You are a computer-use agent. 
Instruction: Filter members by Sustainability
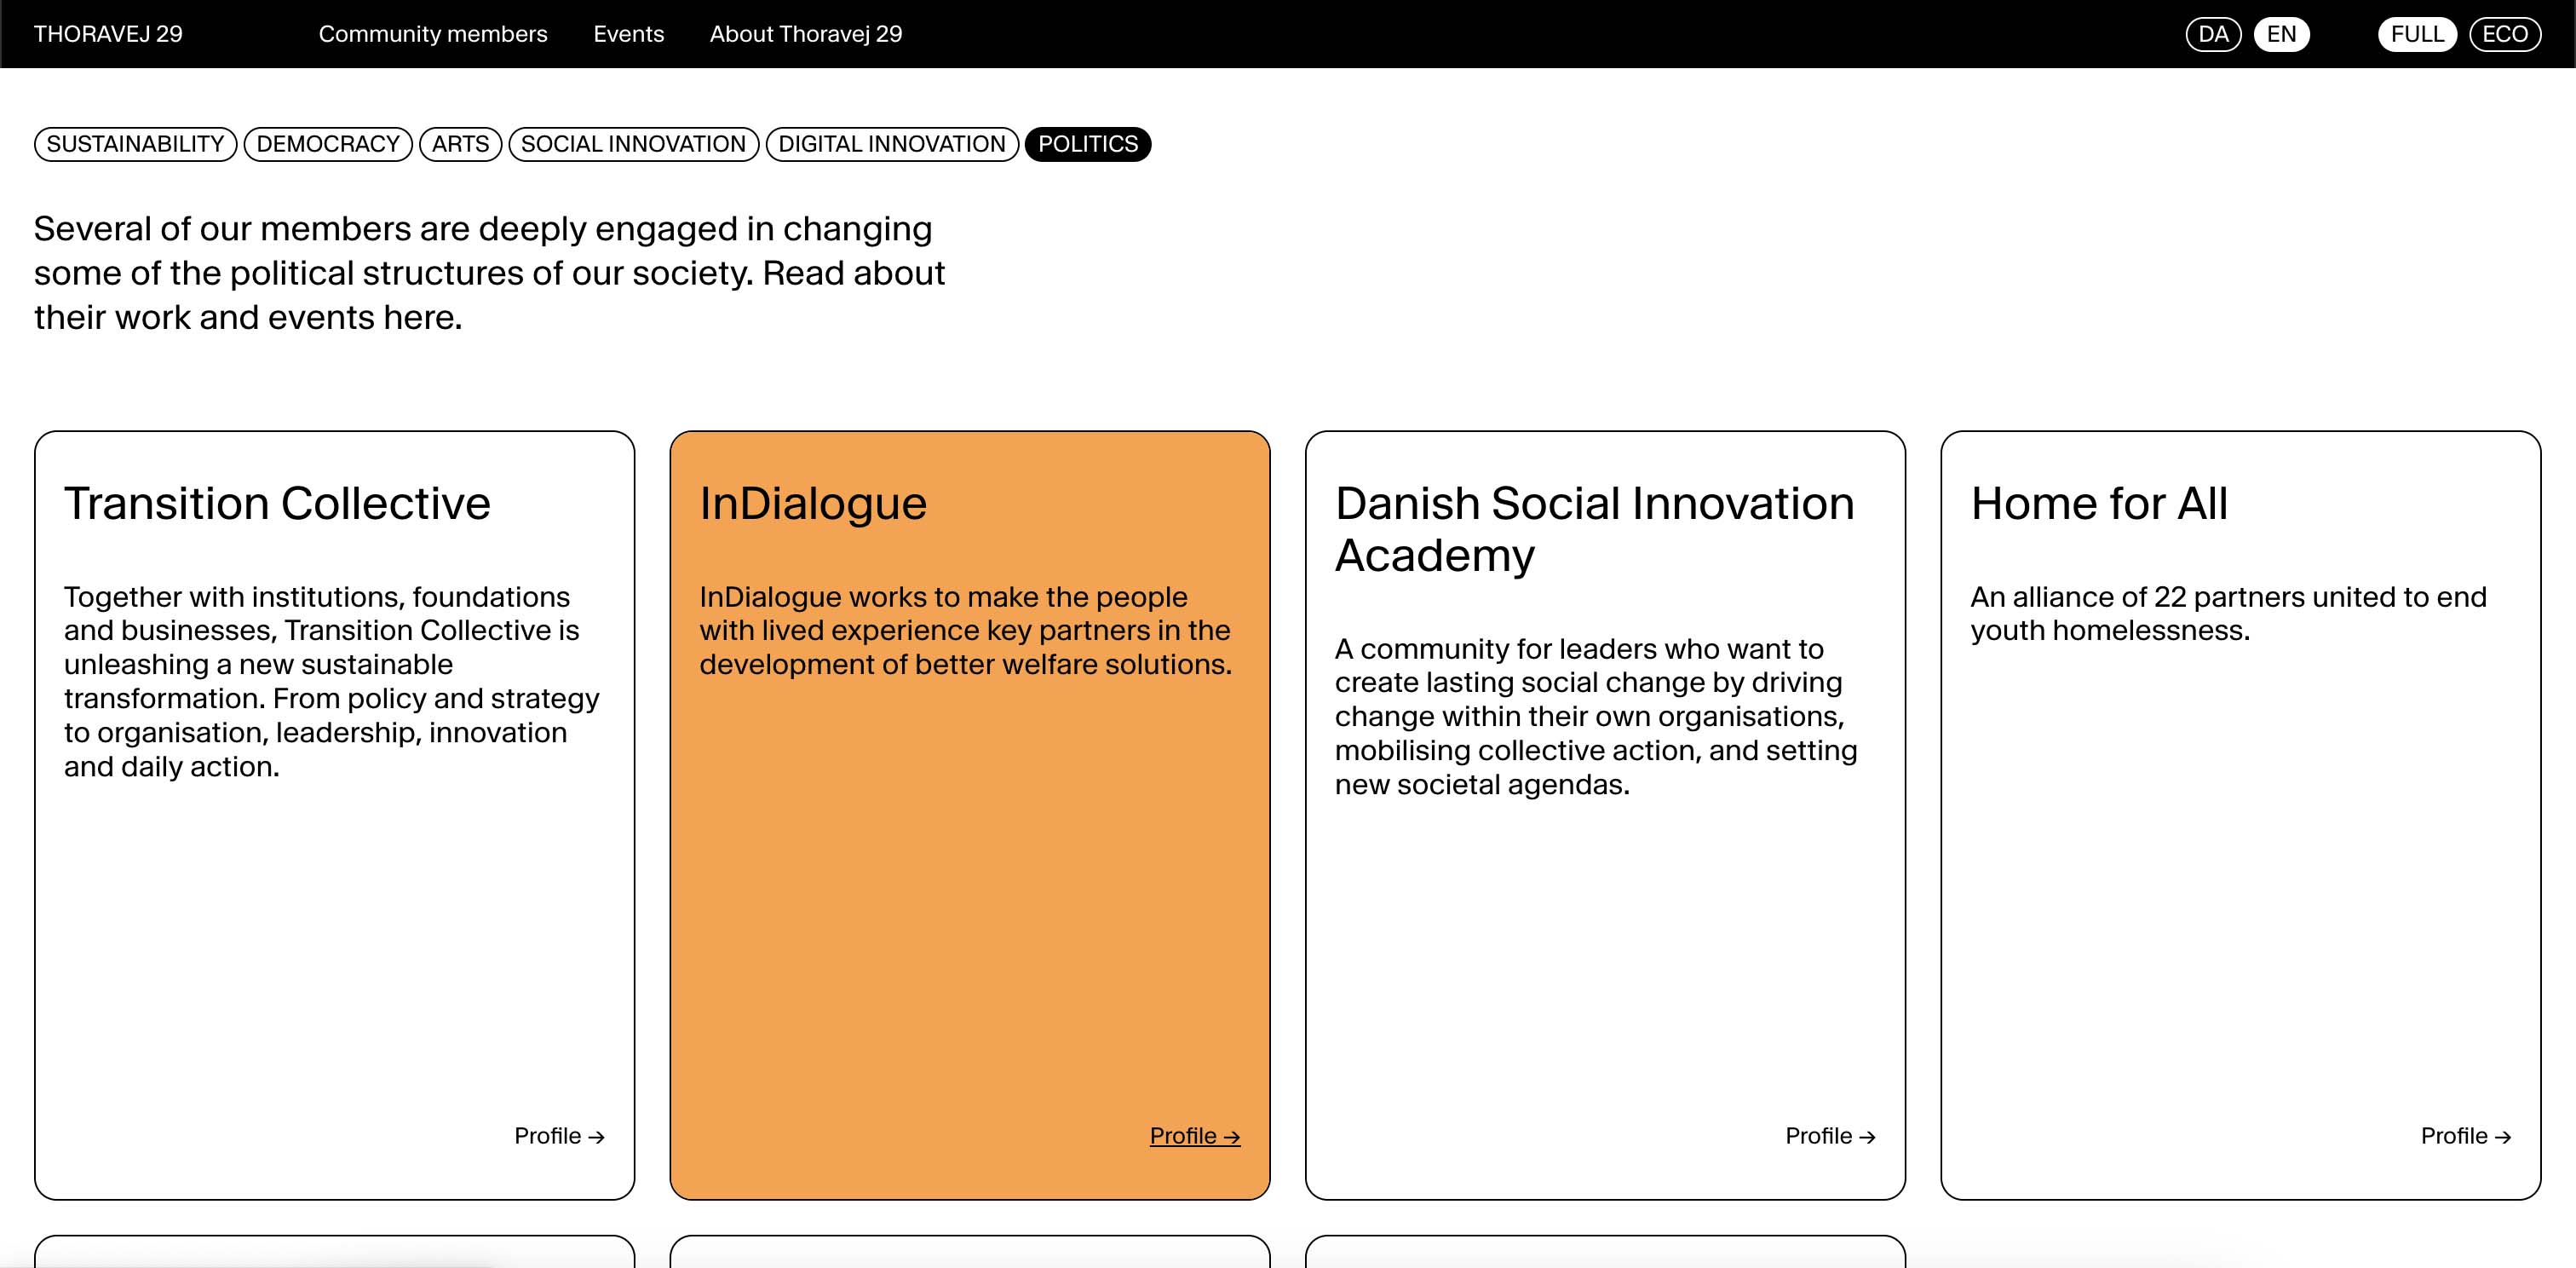[x=135, y=144]
